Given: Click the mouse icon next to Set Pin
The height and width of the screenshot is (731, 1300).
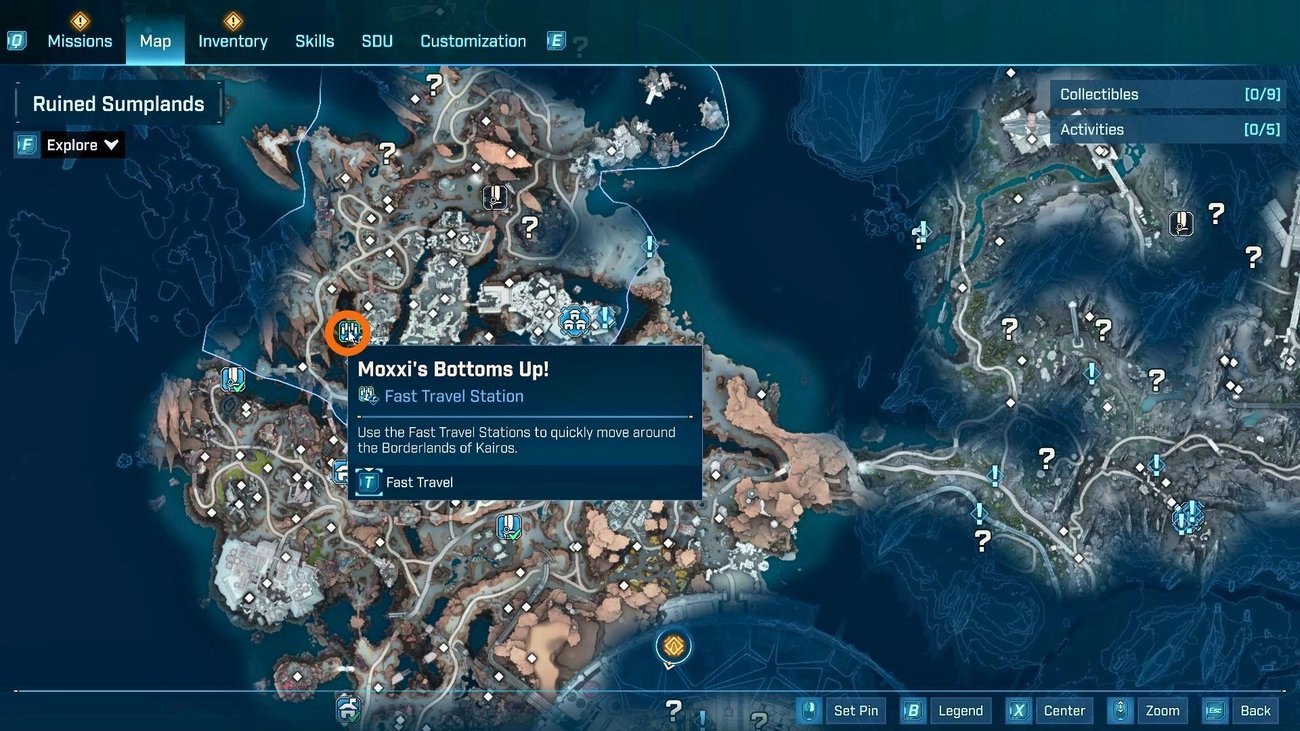Looking at the screenshot, I should pos(808,710).
